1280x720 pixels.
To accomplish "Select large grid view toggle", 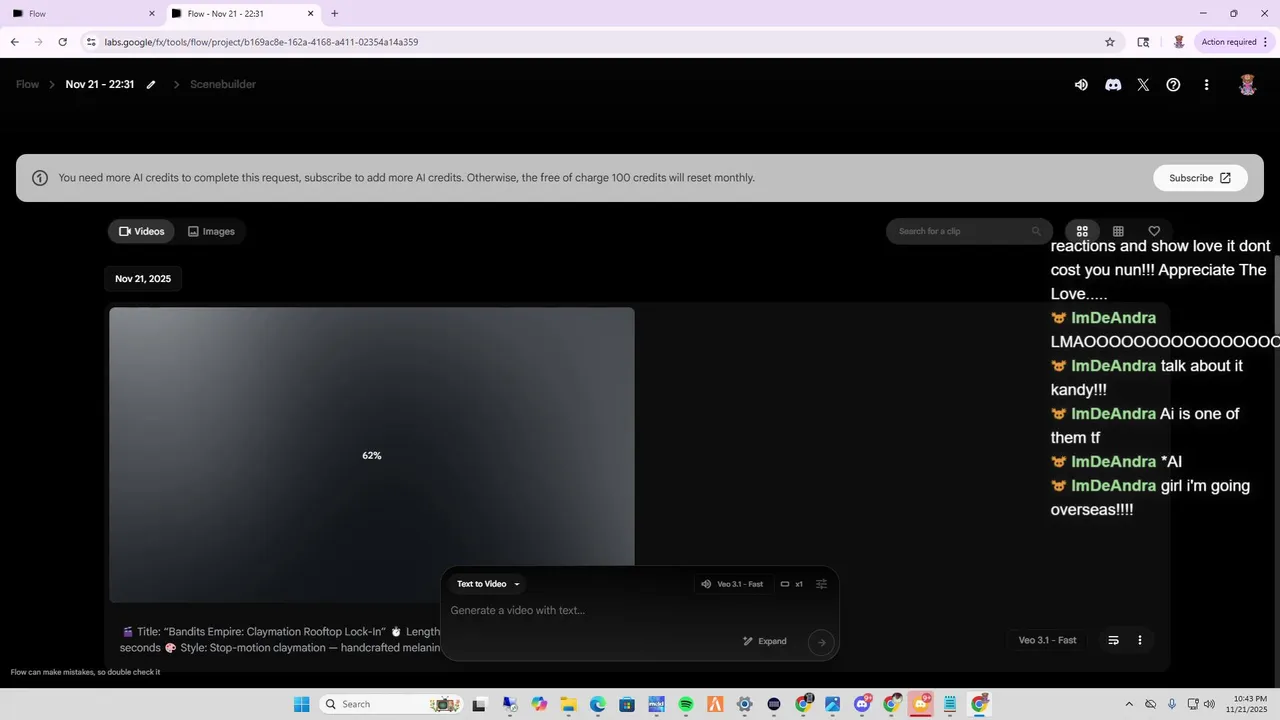I will coord(1082,231).
